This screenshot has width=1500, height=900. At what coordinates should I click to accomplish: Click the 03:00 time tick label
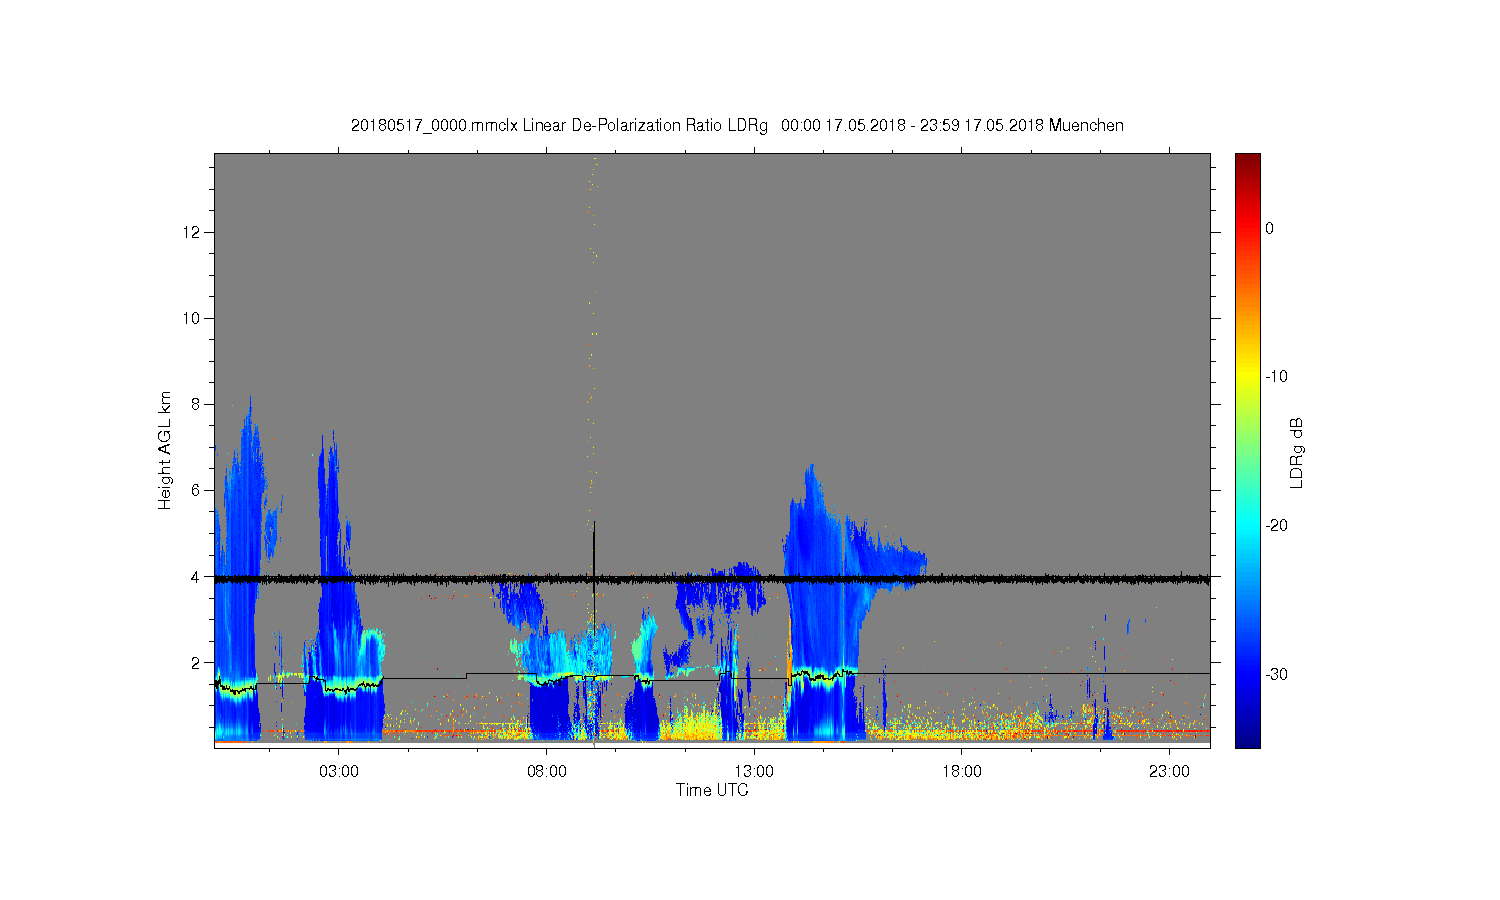pyautogui.click(x=339, y=772)
